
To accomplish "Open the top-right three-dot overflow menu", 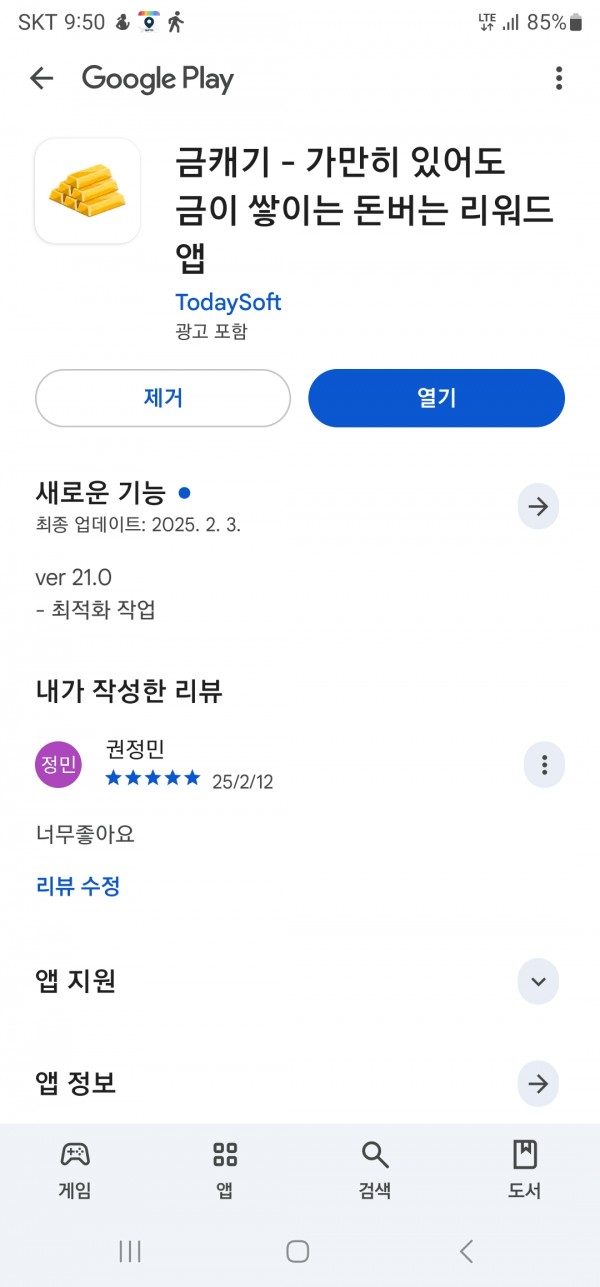I will tap(558, 78).
